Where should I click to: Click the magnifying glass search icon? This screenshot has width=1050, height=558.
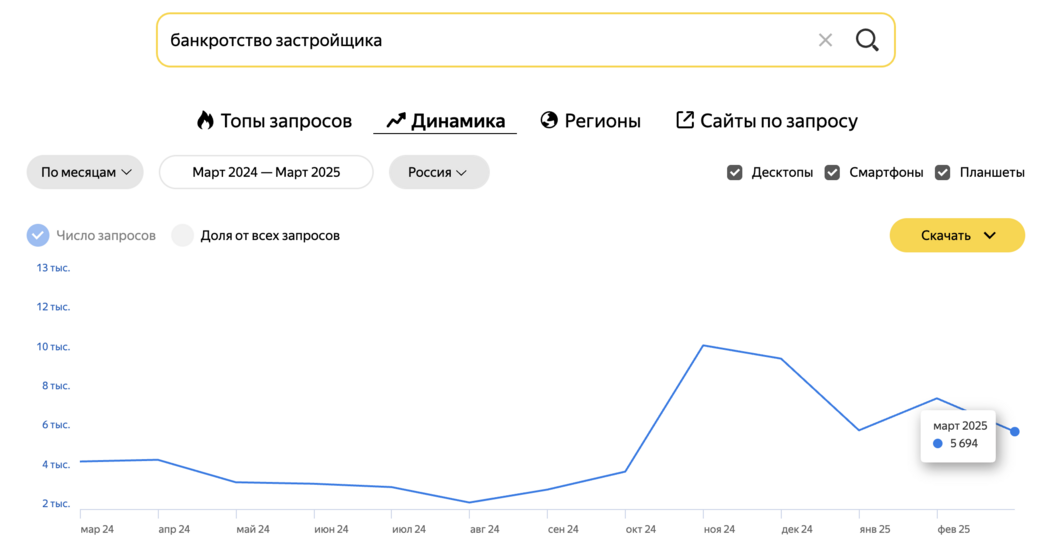pos(867,40)
